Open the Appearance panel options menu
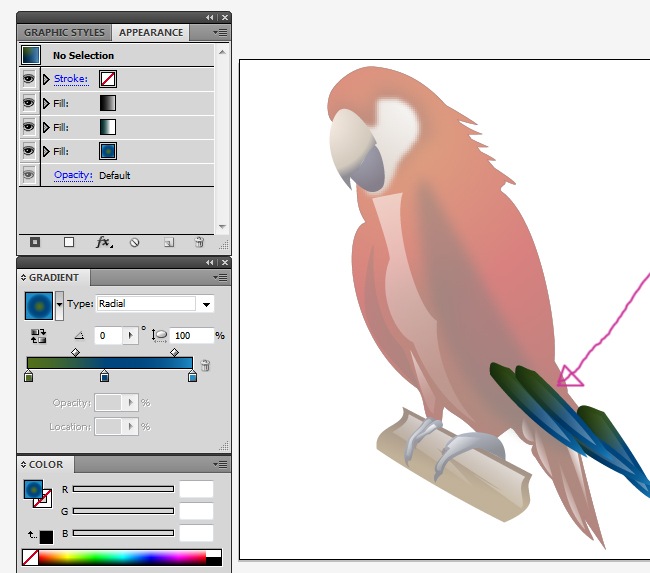The width and height of the screenshot is (650, 573). point(221,32)
